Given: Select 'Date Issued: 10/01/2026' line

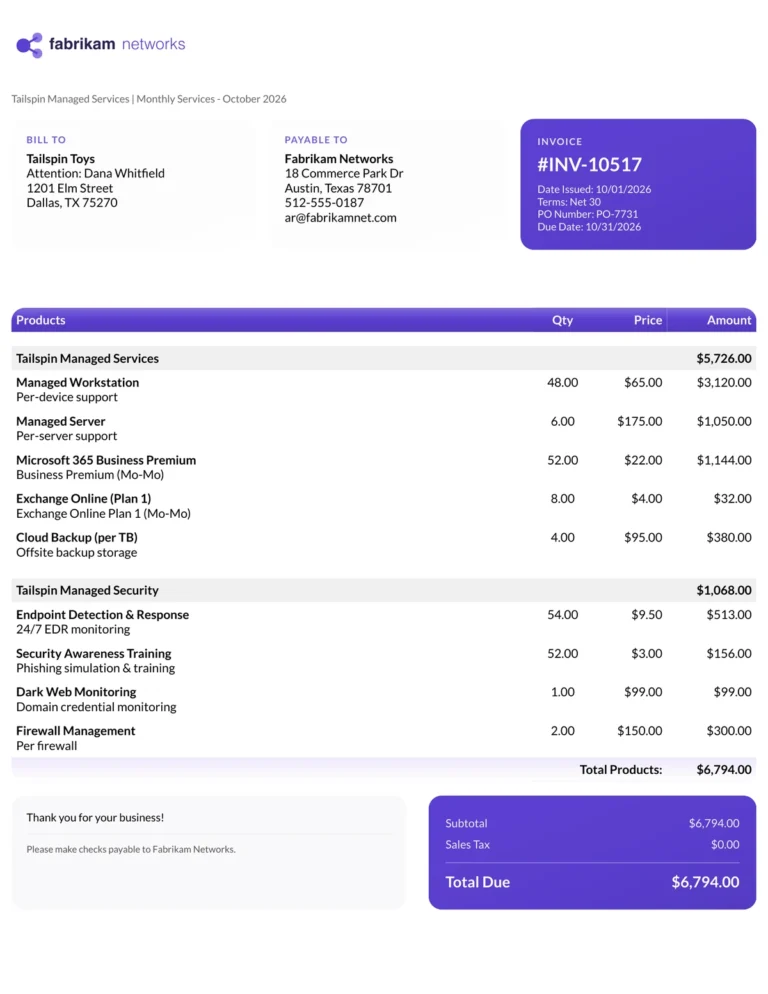Looking at the screenshot, I should pyautogui.click(x=594, y=189).
